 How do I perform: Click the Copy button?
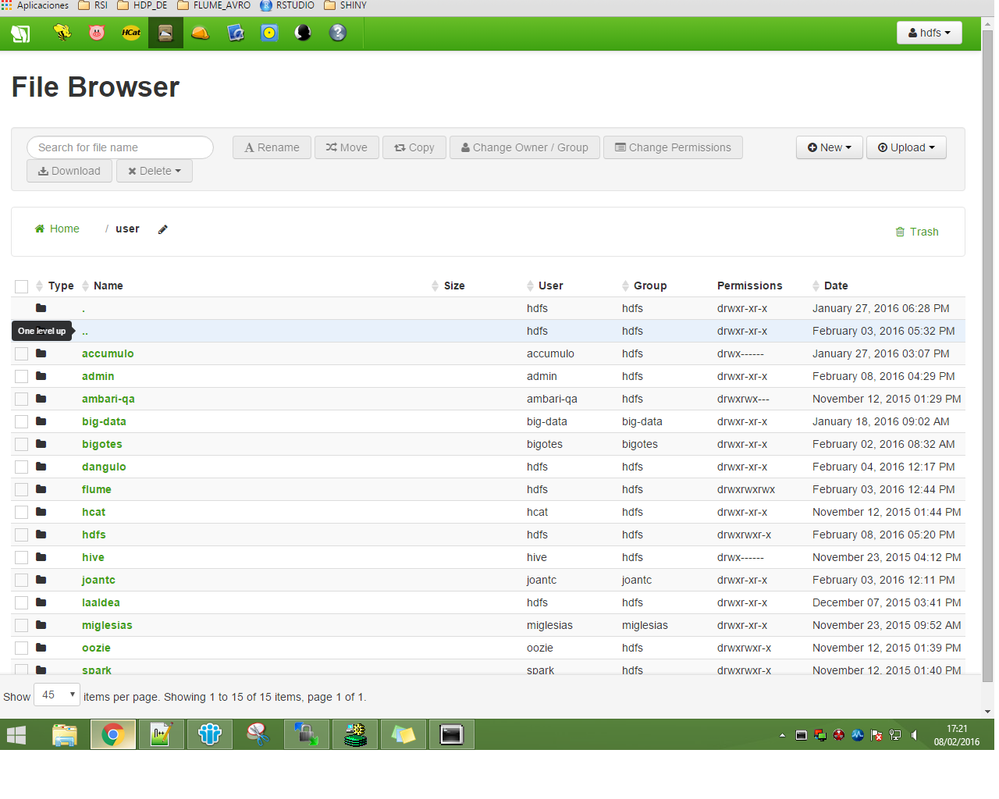[414, 148]
